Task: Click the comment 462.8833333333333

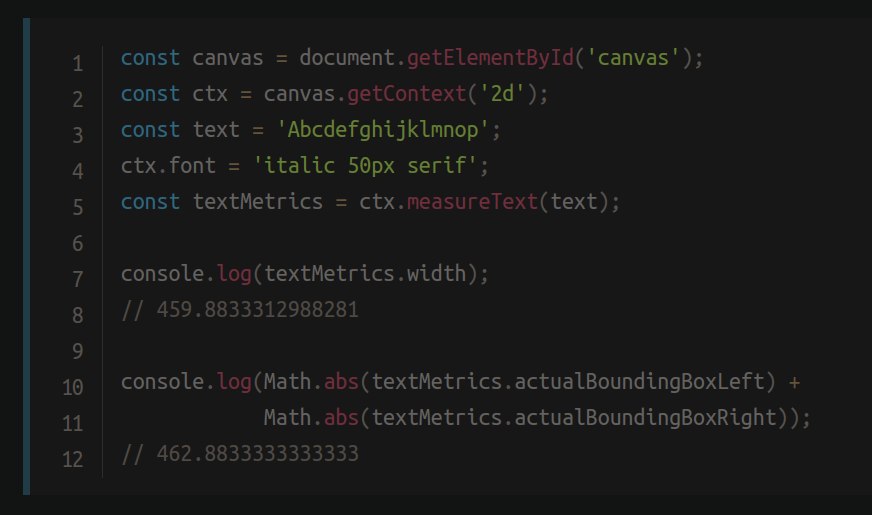Action: click(257, 454)
